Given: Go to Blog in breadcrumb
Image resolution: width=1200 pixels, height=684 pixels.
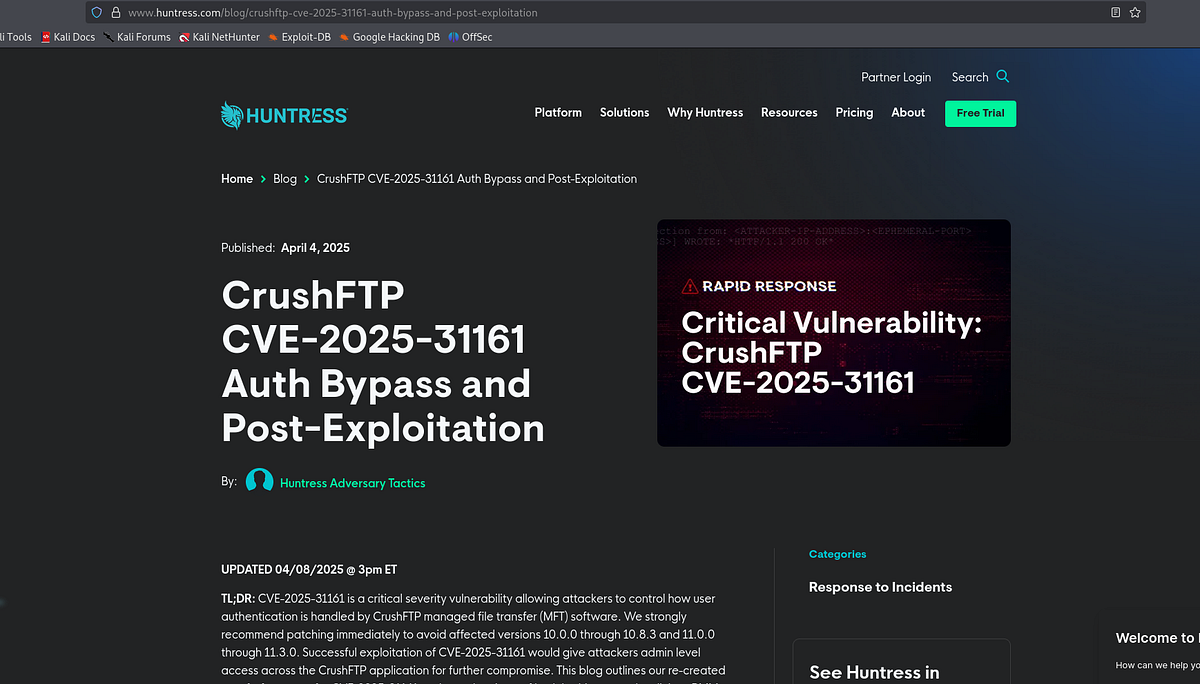Looking at the screenshot, I should coord(285,179).
